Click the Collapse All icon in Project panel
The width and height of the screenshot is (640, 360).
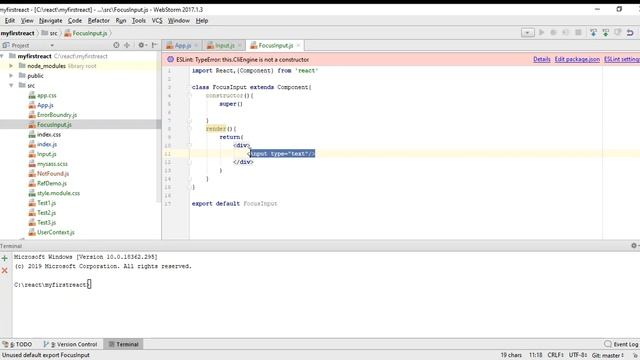tap(127, 45)
